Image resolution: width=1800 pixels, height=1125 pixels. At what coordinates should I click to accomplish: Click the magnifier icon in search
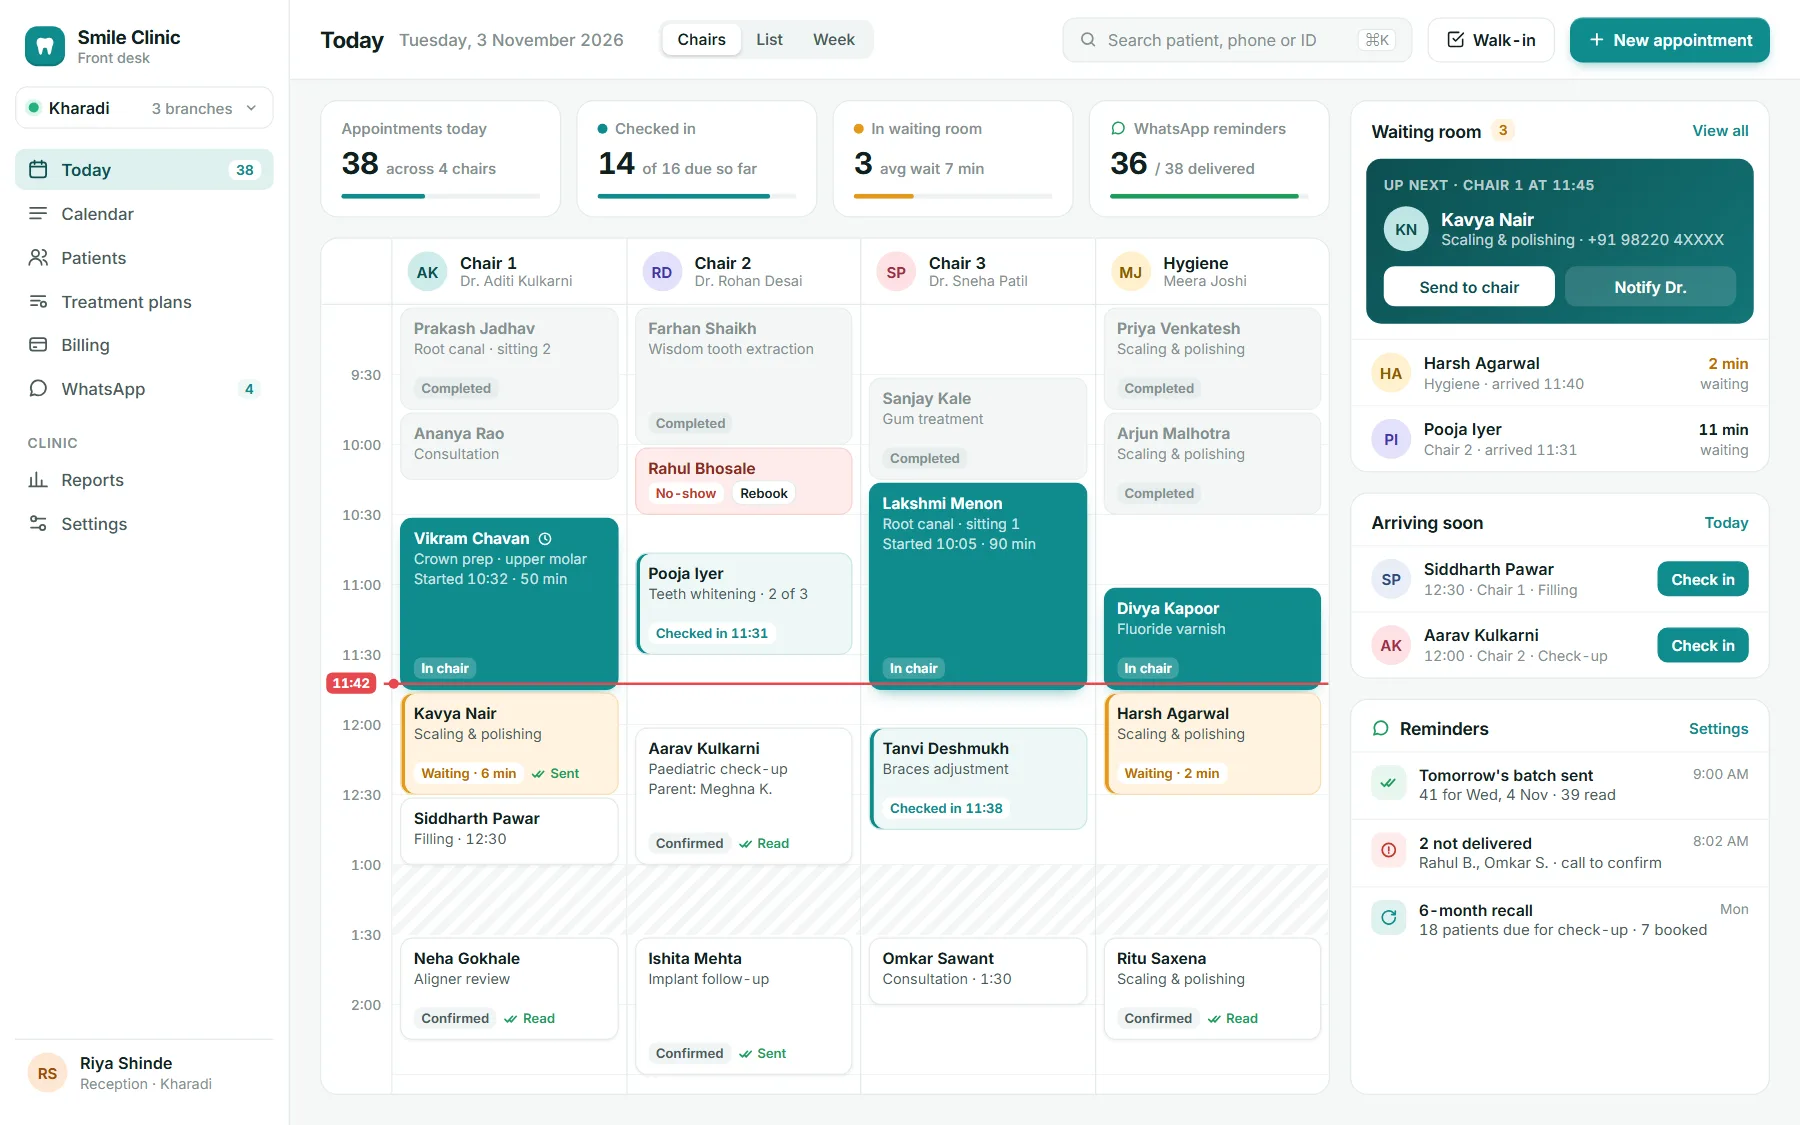pyautogui.click(x=1088, y=40)
